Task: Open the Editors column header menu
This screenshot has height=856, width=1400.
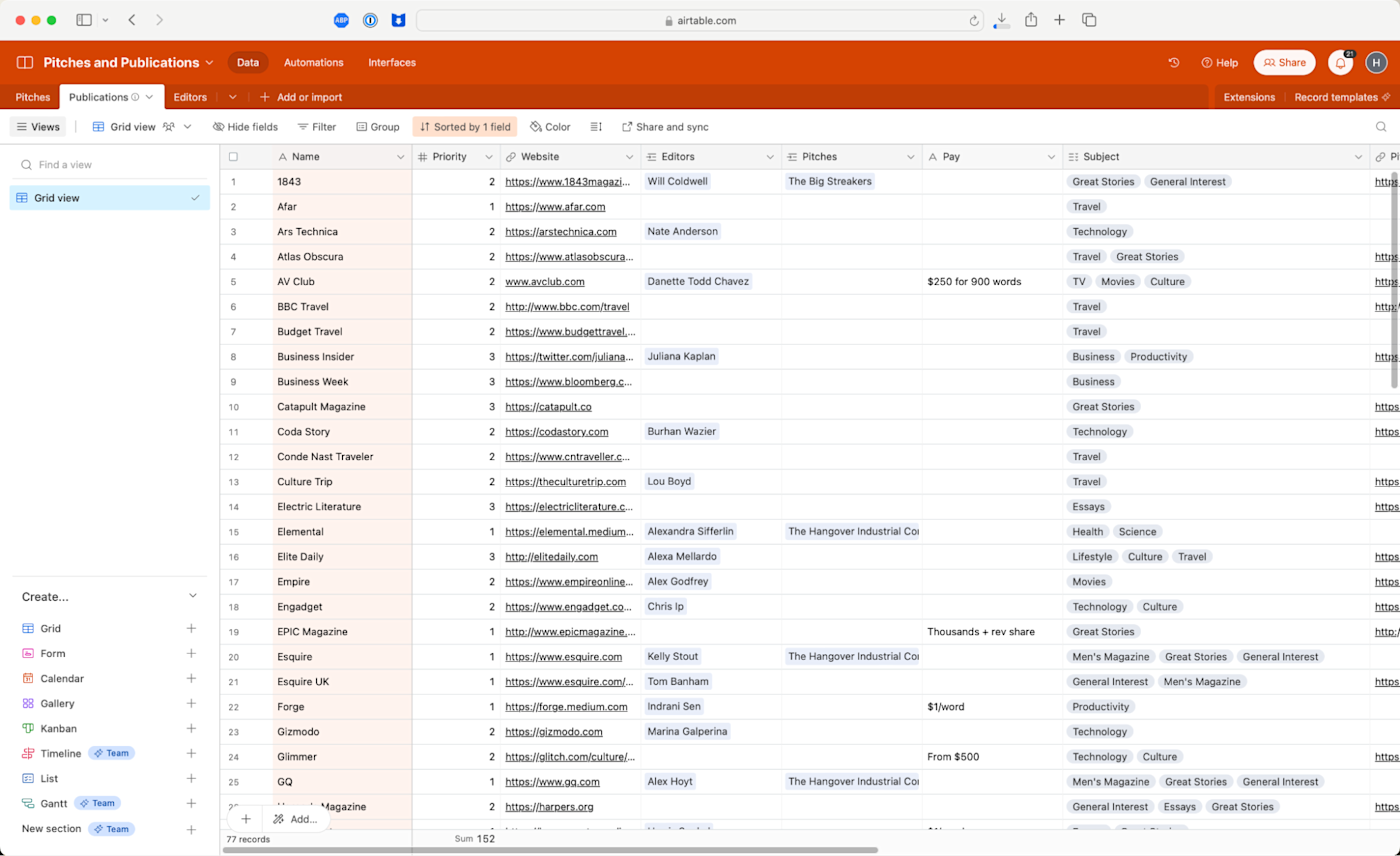Action: pos(770,157)
